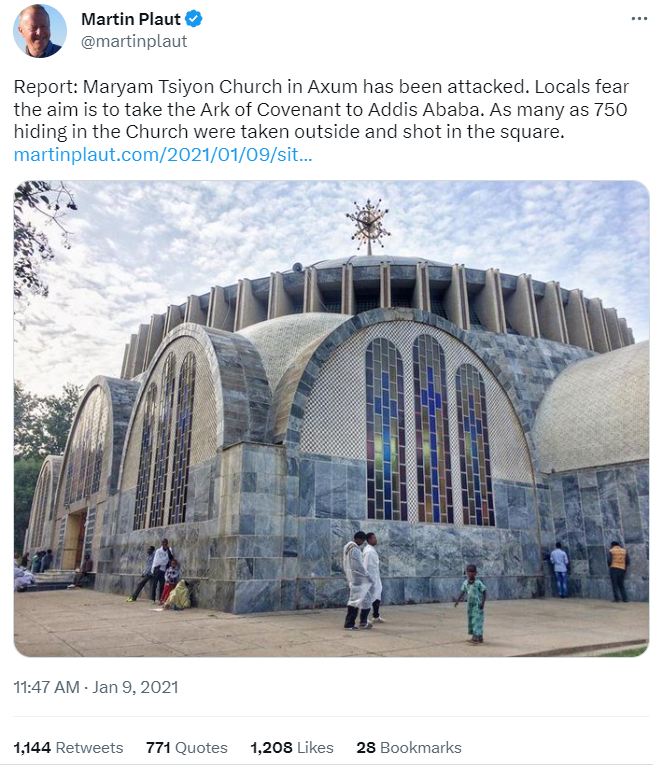Open the @martinplaut handle link
Screen dimensions: 653x765
[x=134, y=42]
